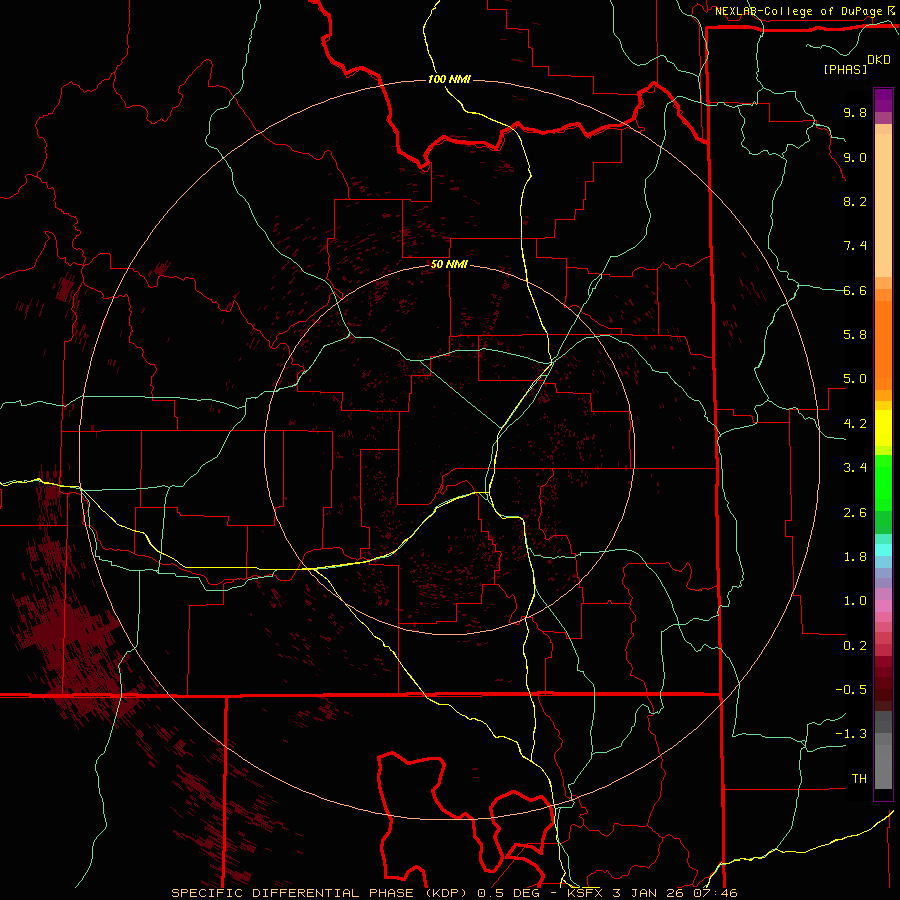Click the NEXLAB-College of DuPage label

coord(799,11)
